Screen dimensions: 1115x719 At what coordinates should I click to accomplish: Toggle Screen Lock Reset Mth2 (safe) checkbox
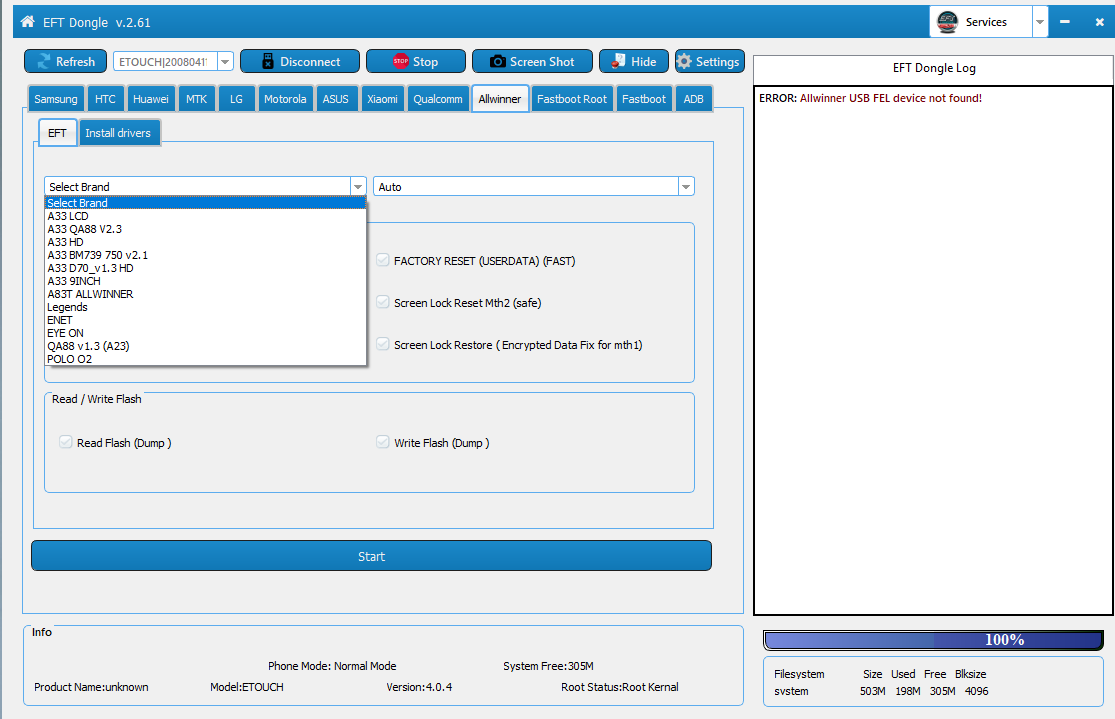click(383, 302)
